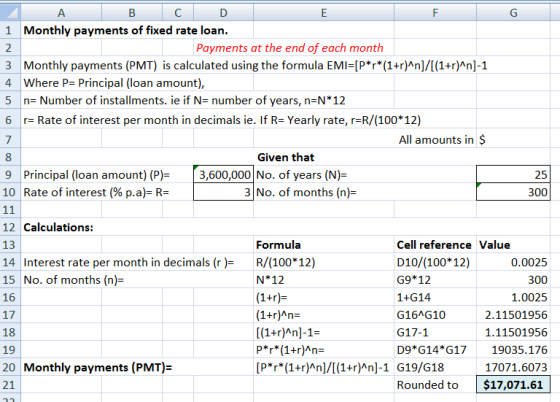Select column F header

435,13
